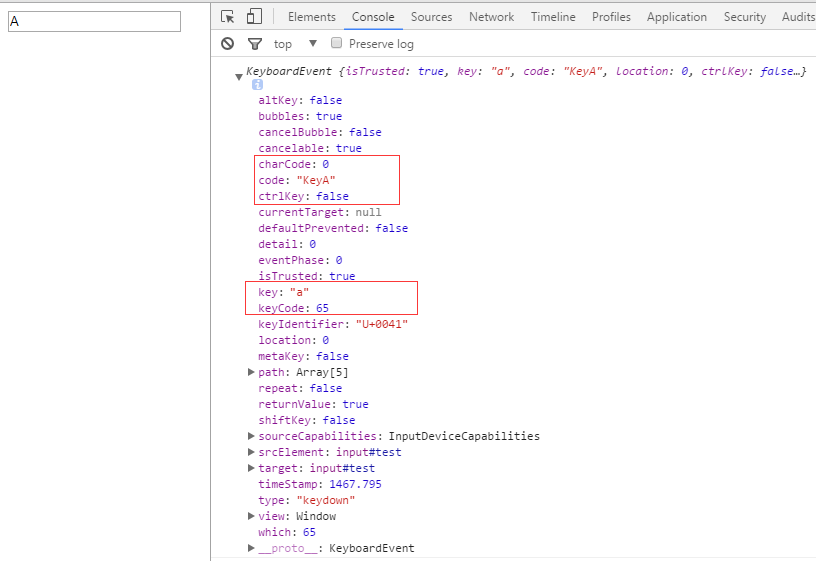Select the which: 65 row

[287, 532]
